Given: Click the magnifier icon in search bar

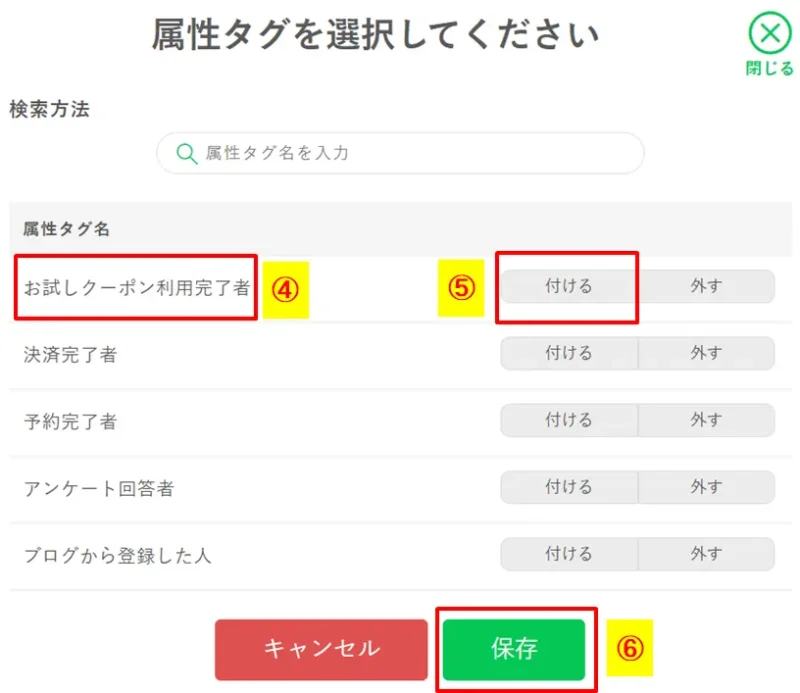Looking at the screenshot, I should click(186, 153).
